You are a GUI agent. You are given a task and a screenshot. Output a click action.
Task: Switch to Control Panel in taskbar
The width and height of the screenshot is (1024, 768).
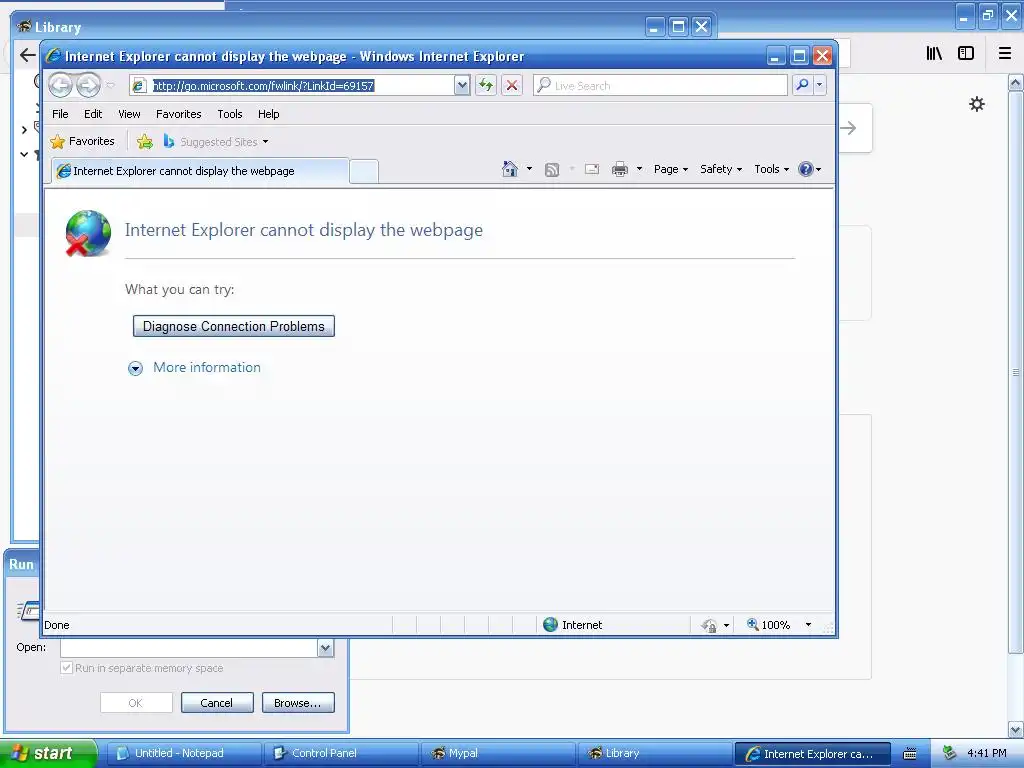pyautogui.click(x=340, y=754)
